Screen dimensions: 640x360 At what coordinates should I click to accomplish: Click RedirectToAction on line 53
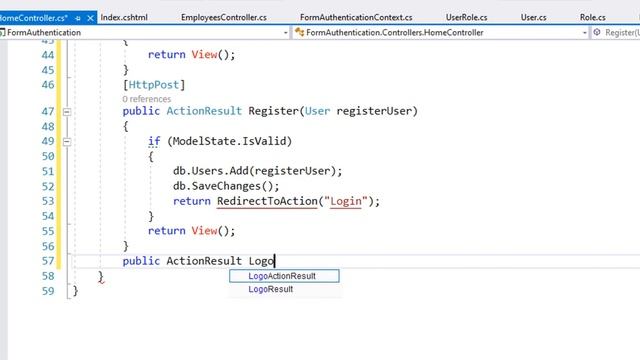click(267, 201)
